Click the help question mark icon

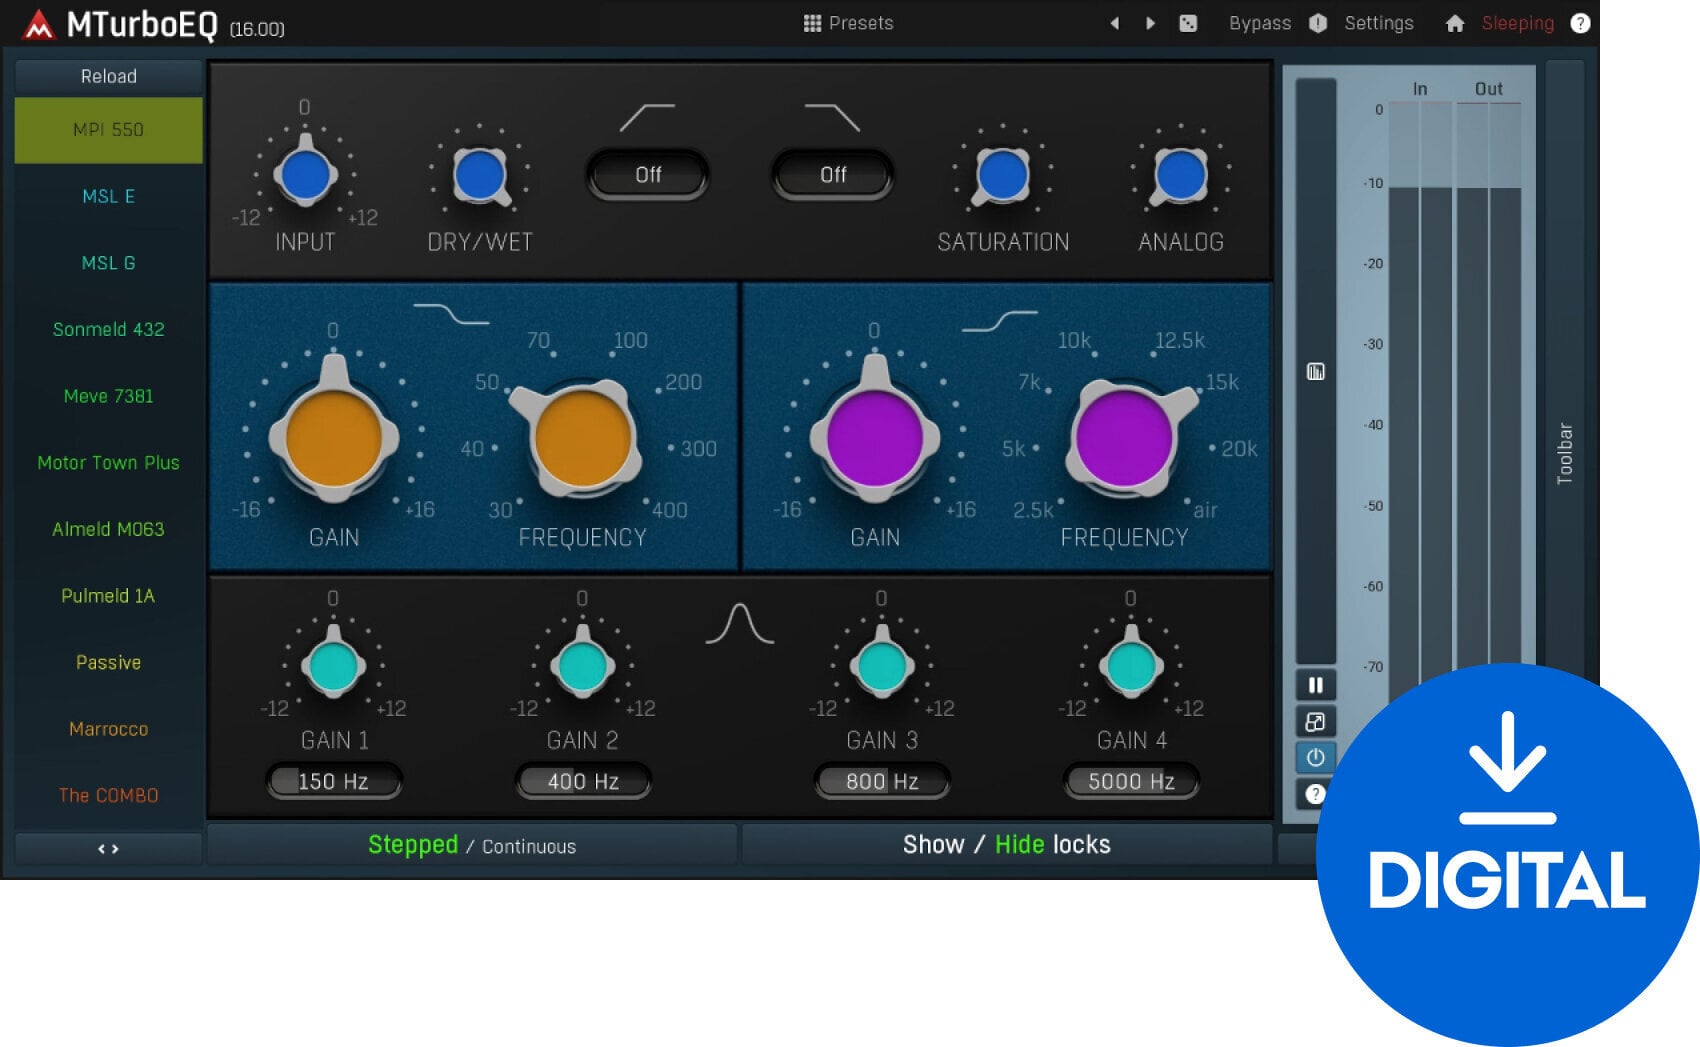[1580, 23]
